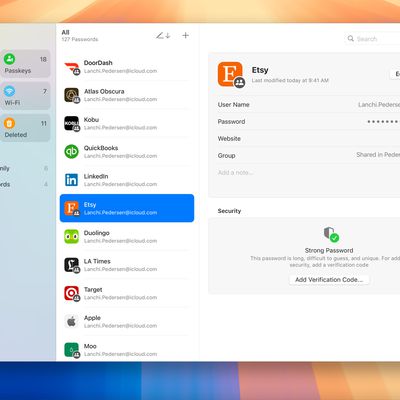The height and width of the screenshot is (400, 400).
Task: Select the LinkedIn entry name
Action: point(96,176)
